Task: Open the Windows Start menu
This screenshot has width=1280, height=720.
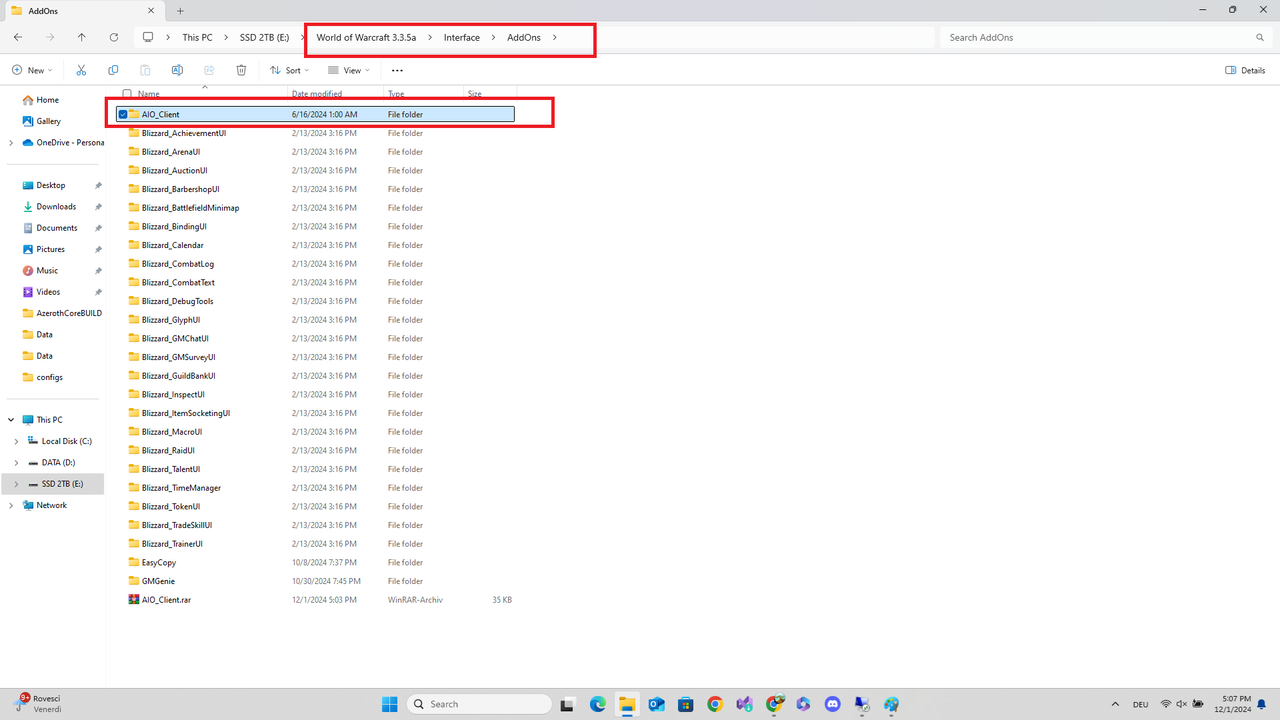Action: pyautogui.click(x=390, y=704)
